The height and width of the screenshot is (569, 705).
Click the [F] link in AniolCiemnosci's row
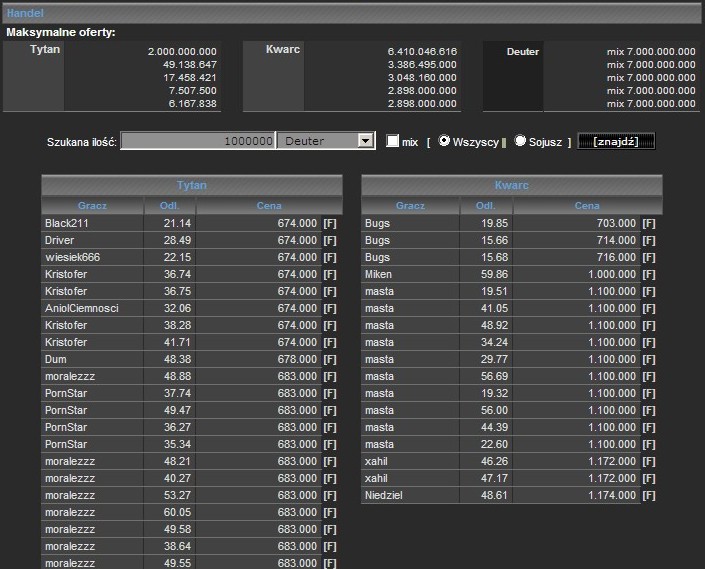click(329, 308)
